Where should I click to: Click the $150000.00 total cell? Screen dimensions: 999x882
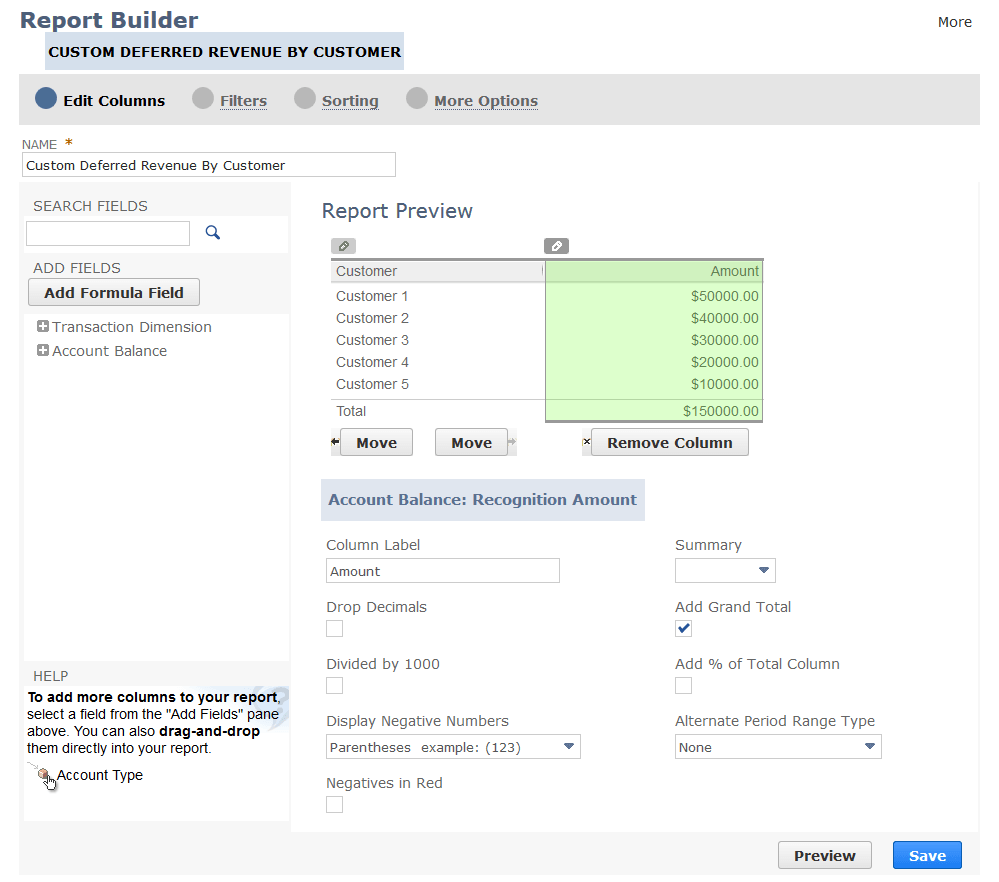(x=721, y=411)
